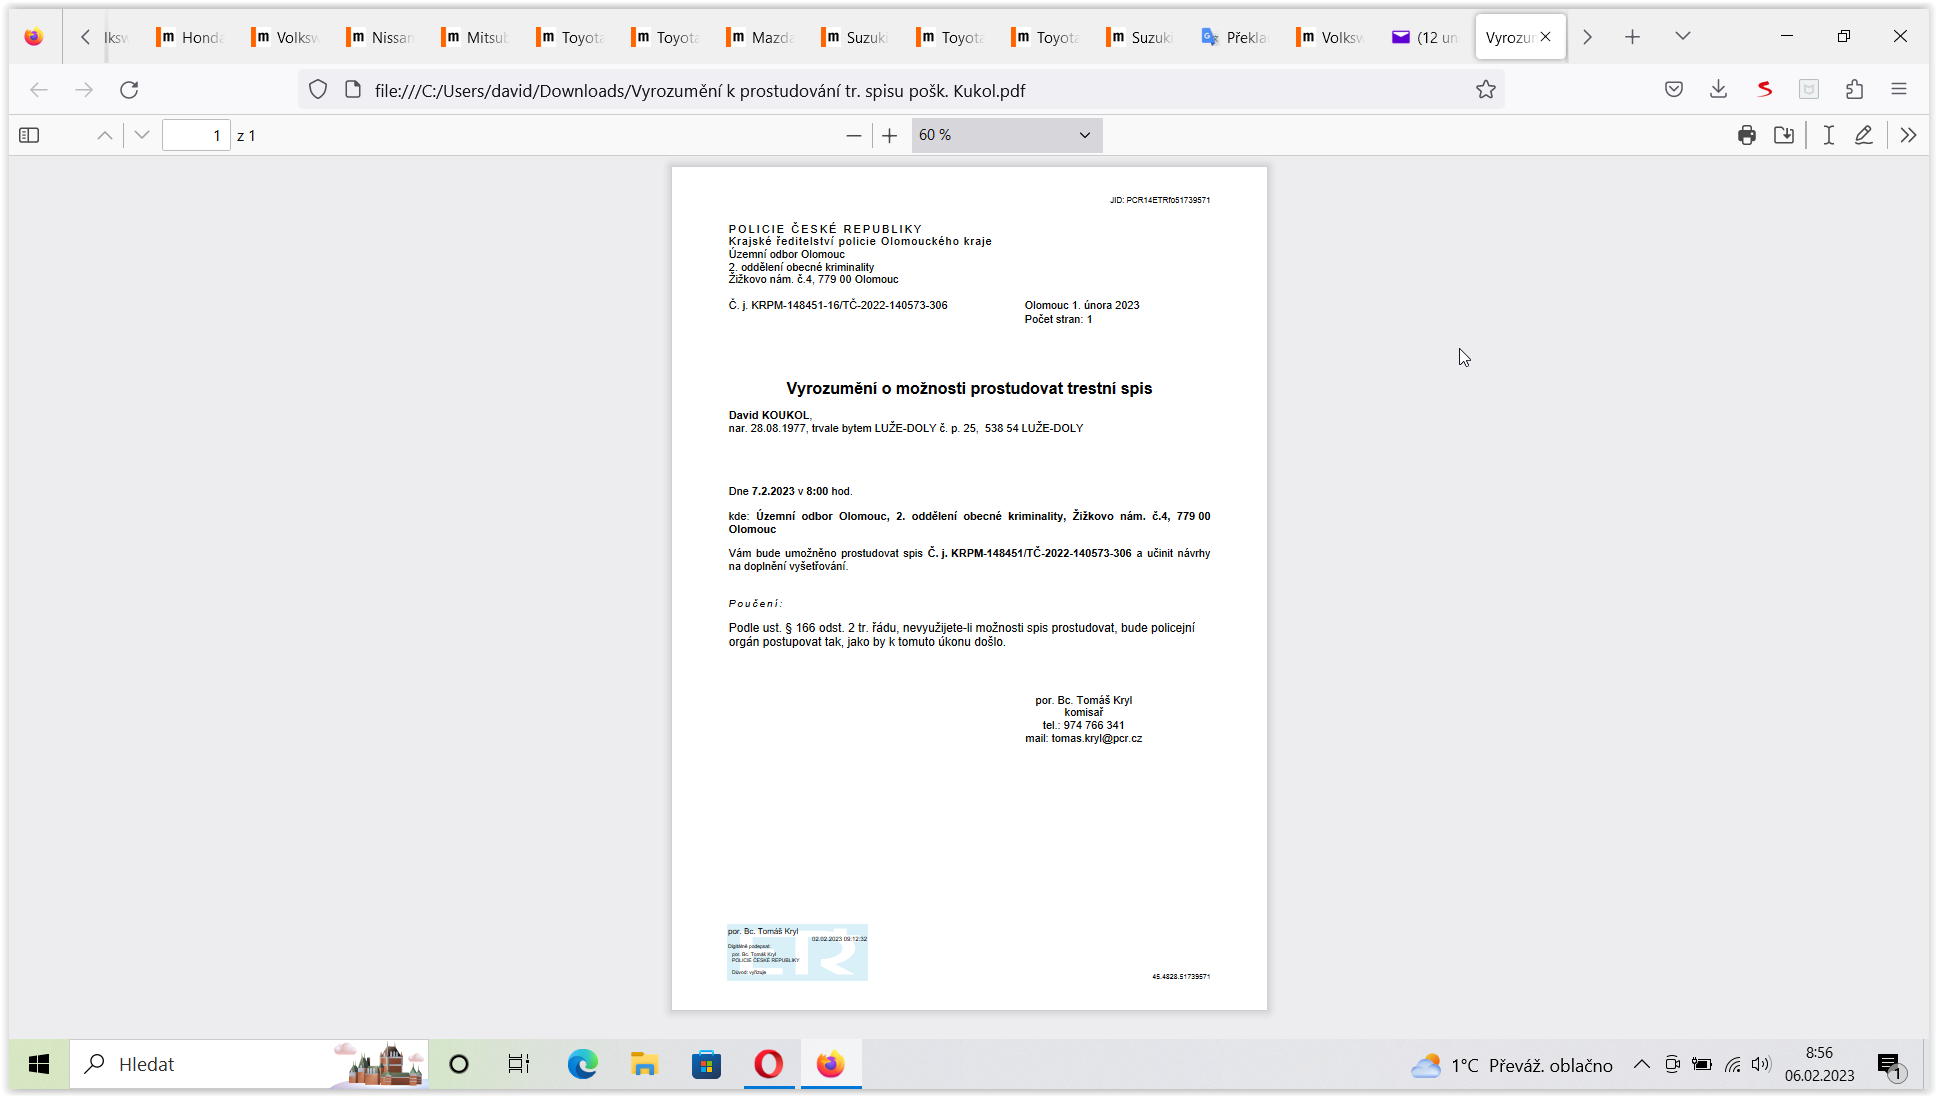
Task: Select the text annotation tool
Action: click(x=1828, y=135)
